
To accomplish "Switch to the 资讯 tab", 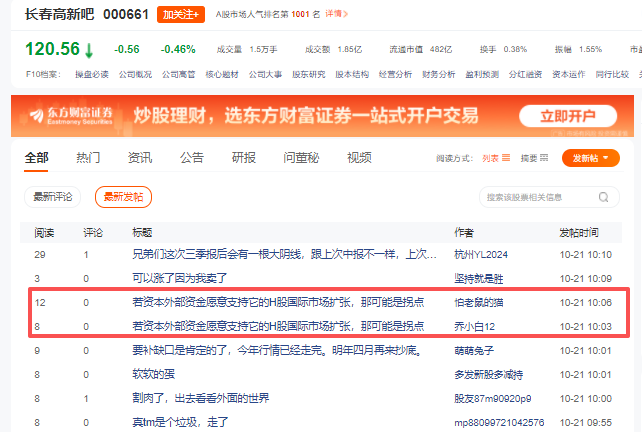I will [140, 158].
